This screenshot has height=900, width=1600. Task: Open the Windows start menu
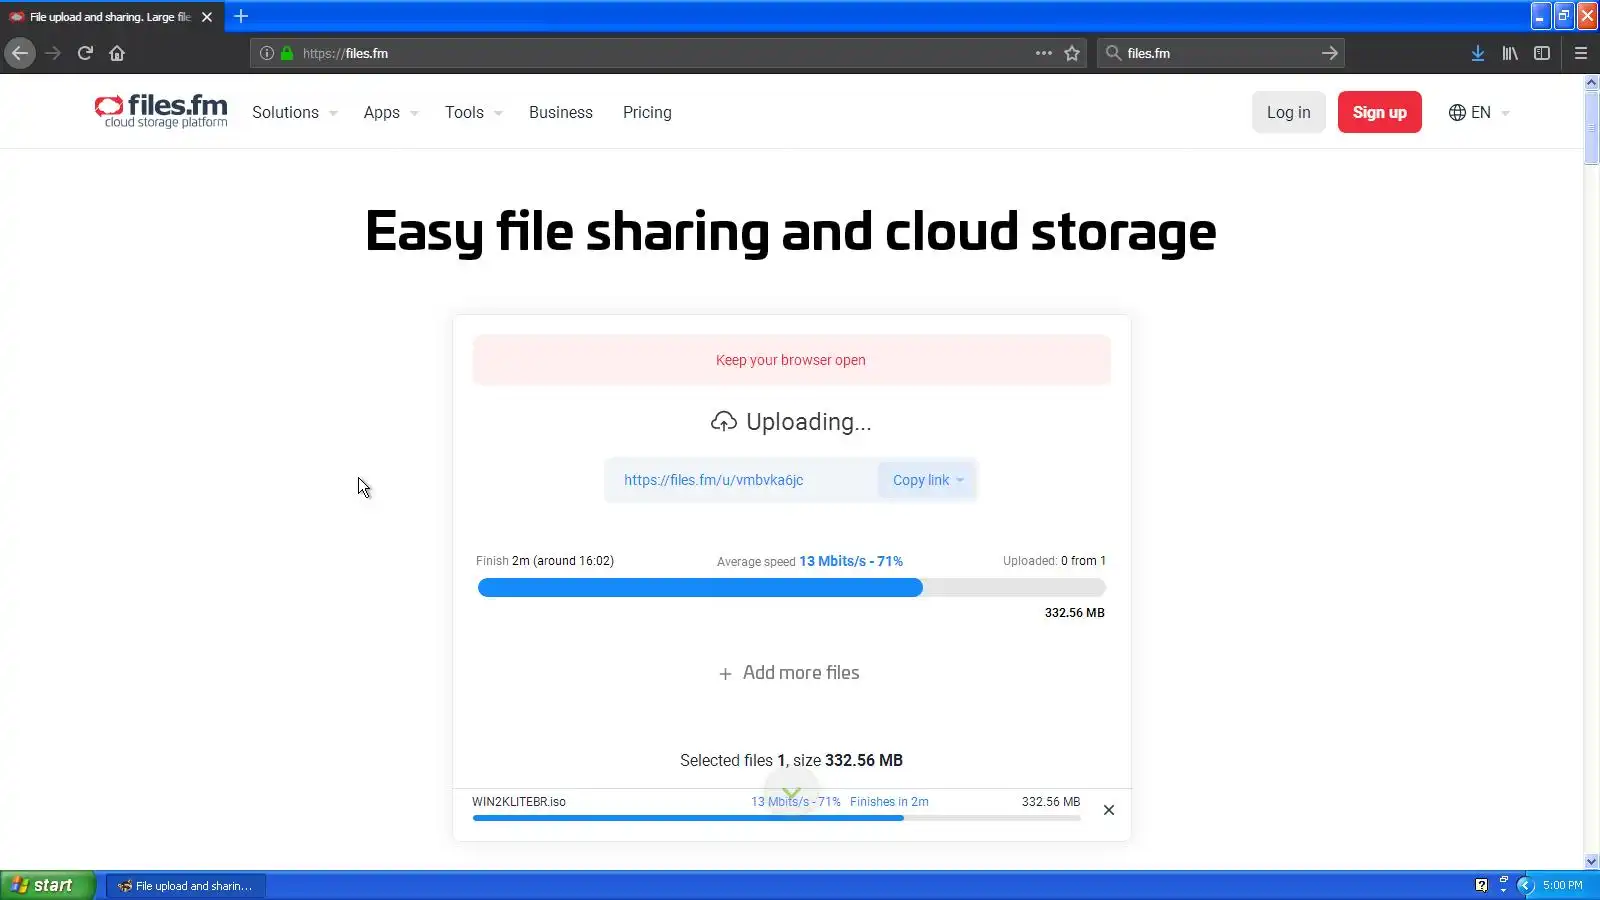(47, 885)
